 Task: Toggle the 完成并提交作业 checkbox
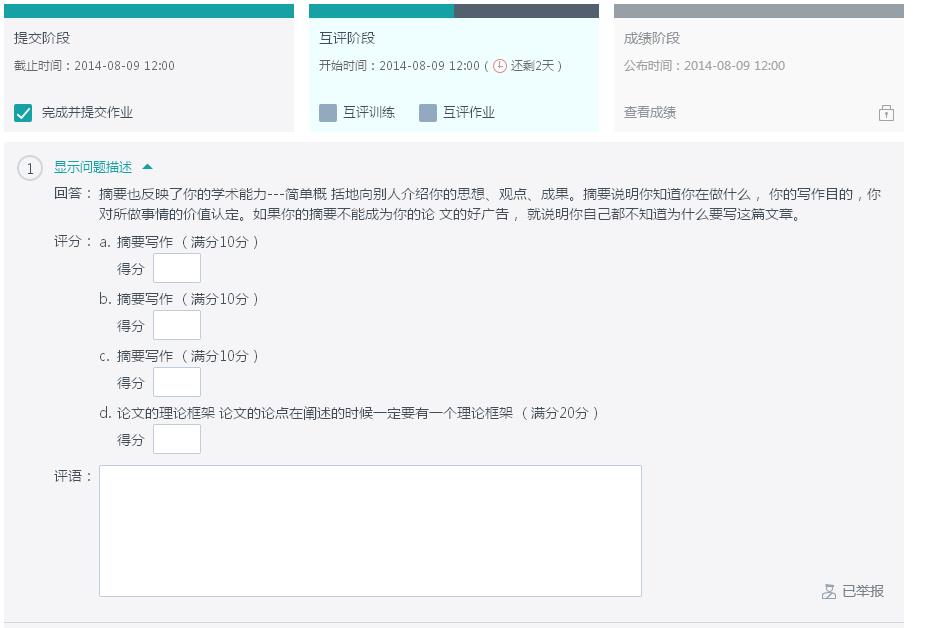[x=23, y=113]
